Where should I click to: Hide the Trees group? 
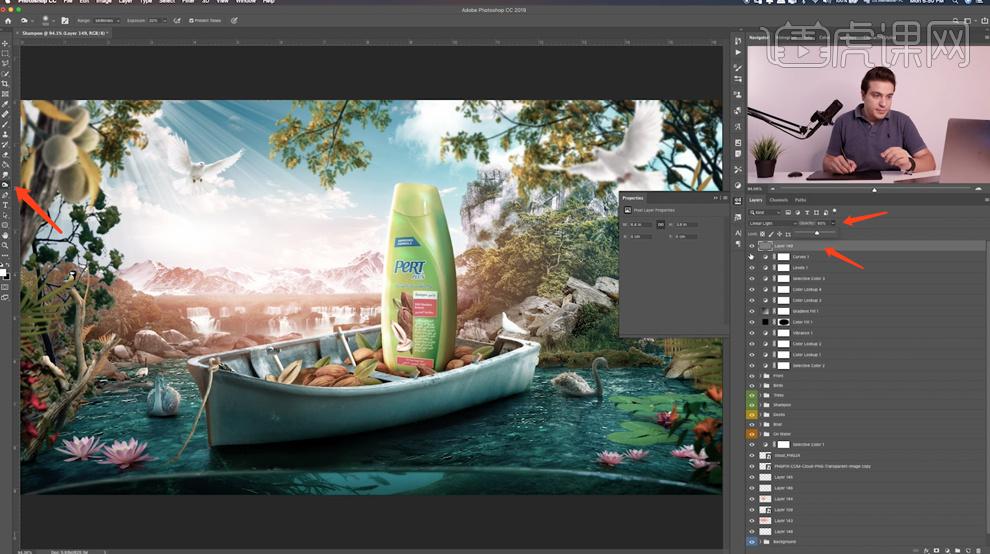[751, 395]
